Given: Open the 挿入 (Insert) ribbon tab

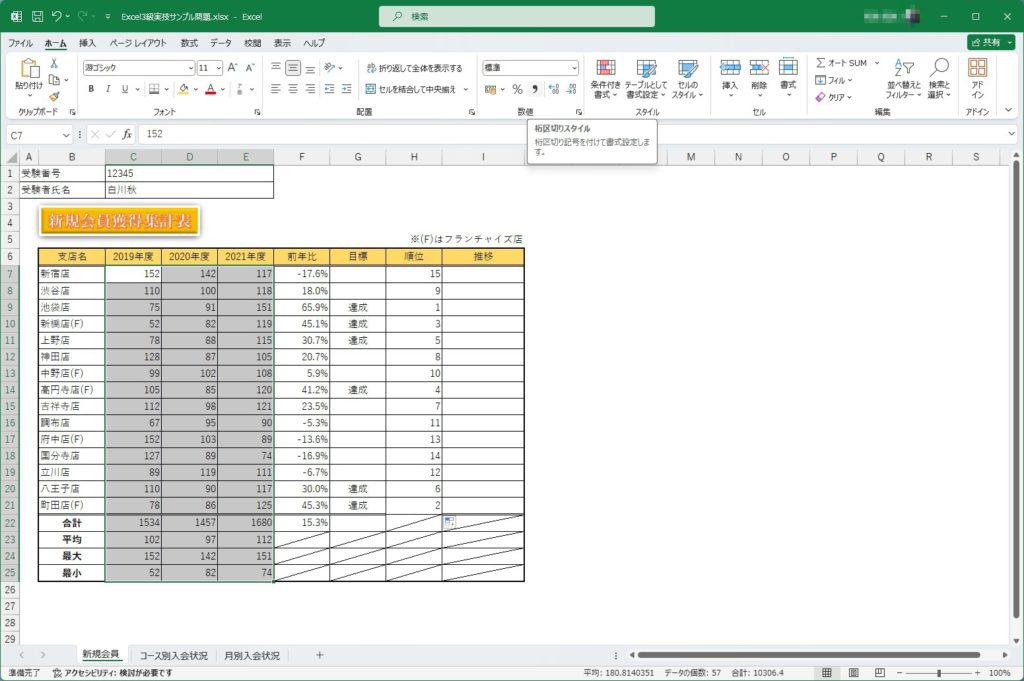Looking at the screenshot, I should click(87, 43).
